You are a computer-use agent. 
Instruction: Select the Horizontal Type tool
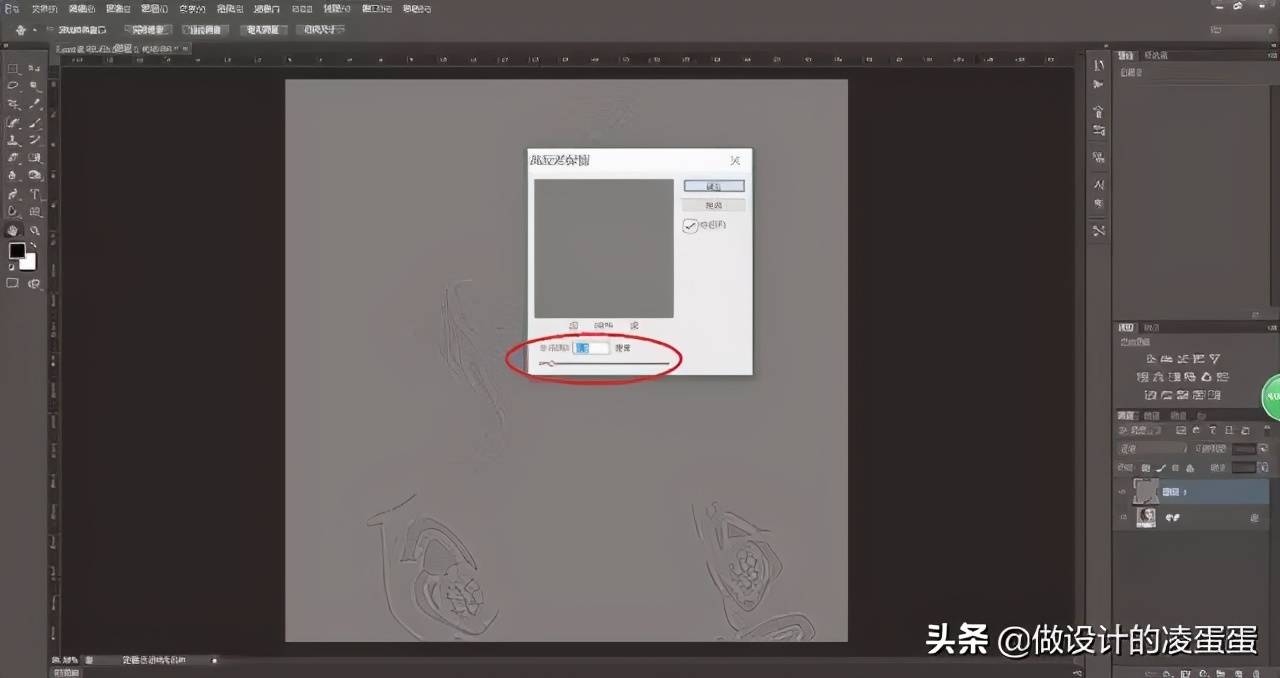pyautogui.click(x=35, y=194)
